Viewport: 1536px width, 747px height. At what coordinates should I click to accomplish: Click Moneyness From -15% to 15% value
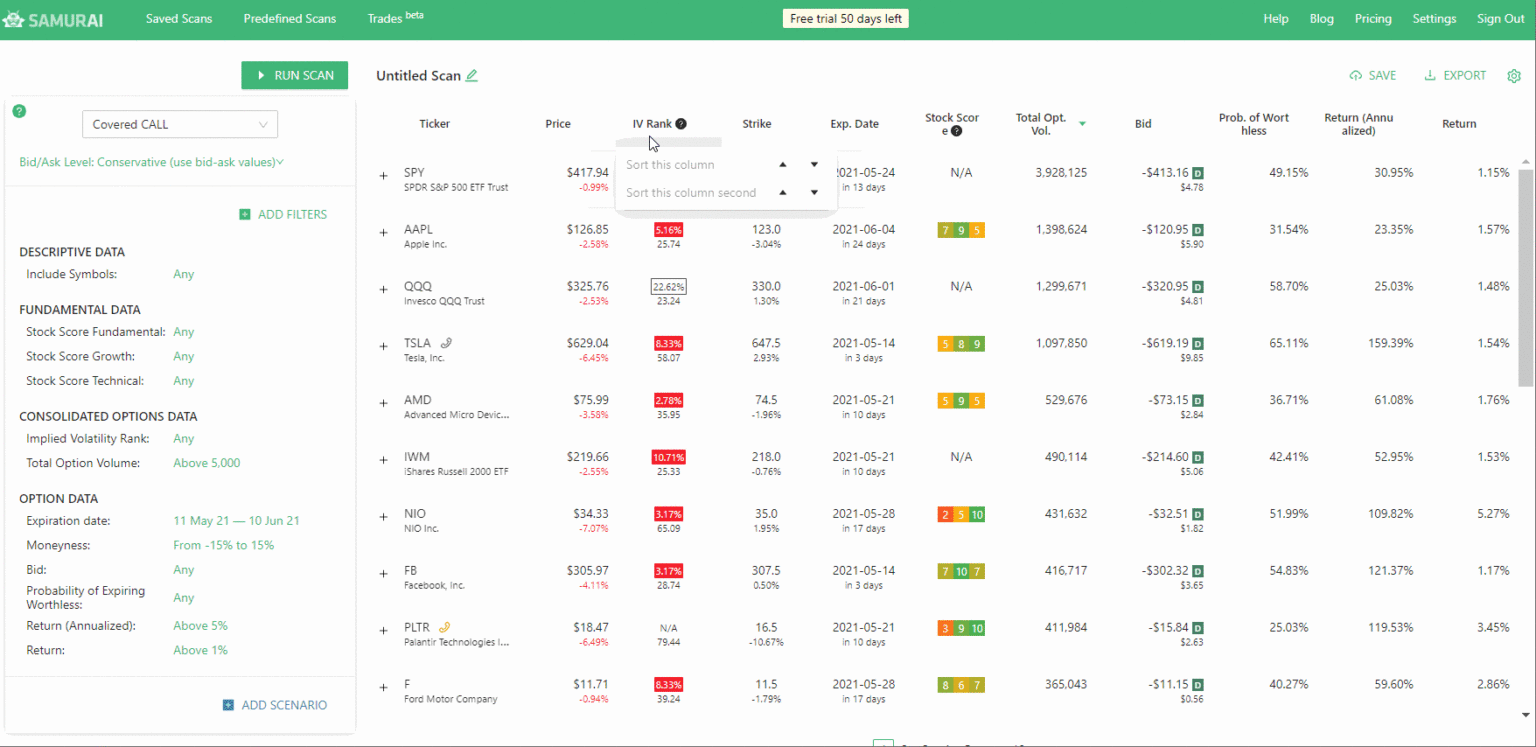223,545
